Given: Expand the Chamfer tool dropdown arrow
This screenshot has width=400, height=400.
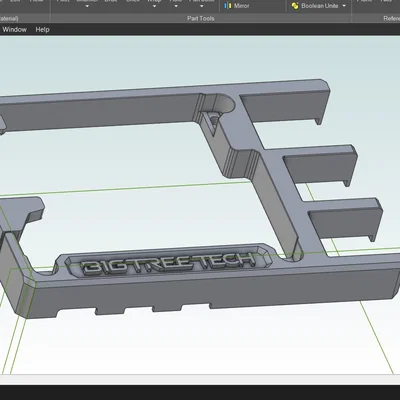Looking at the screenshot, I should [x=87, y=6].
